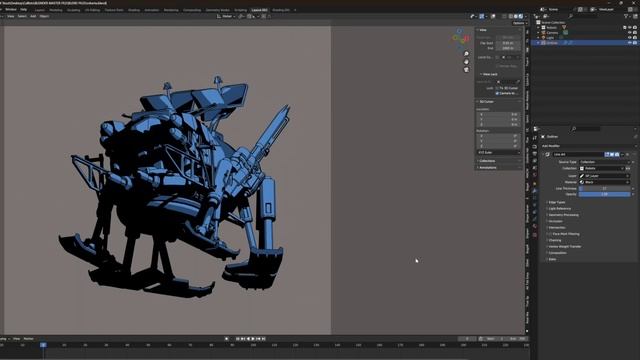This screenshot has width=640, height=360.
Task: Click the viewport navigation axis gizmo
Action: pos(461,38)
